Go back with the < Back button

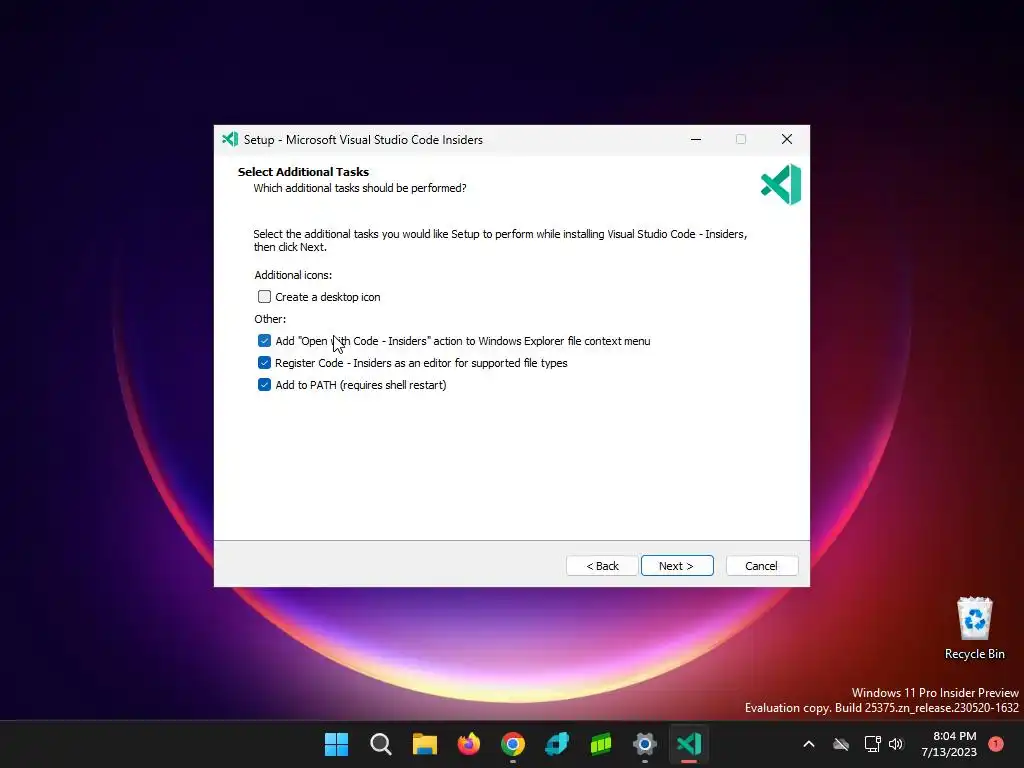coord(601,566)
